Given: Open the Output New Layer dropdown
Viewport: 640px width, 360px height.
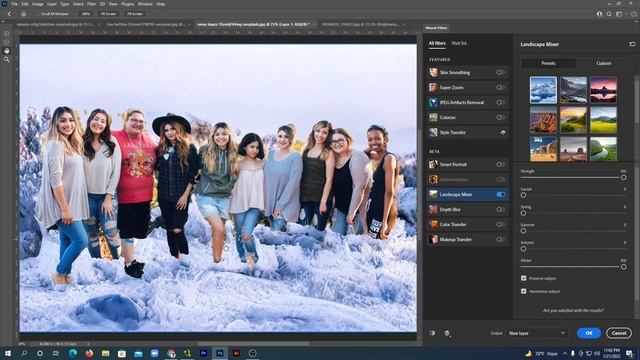Looking at the screenshot, I should click(x=537, y=333).
